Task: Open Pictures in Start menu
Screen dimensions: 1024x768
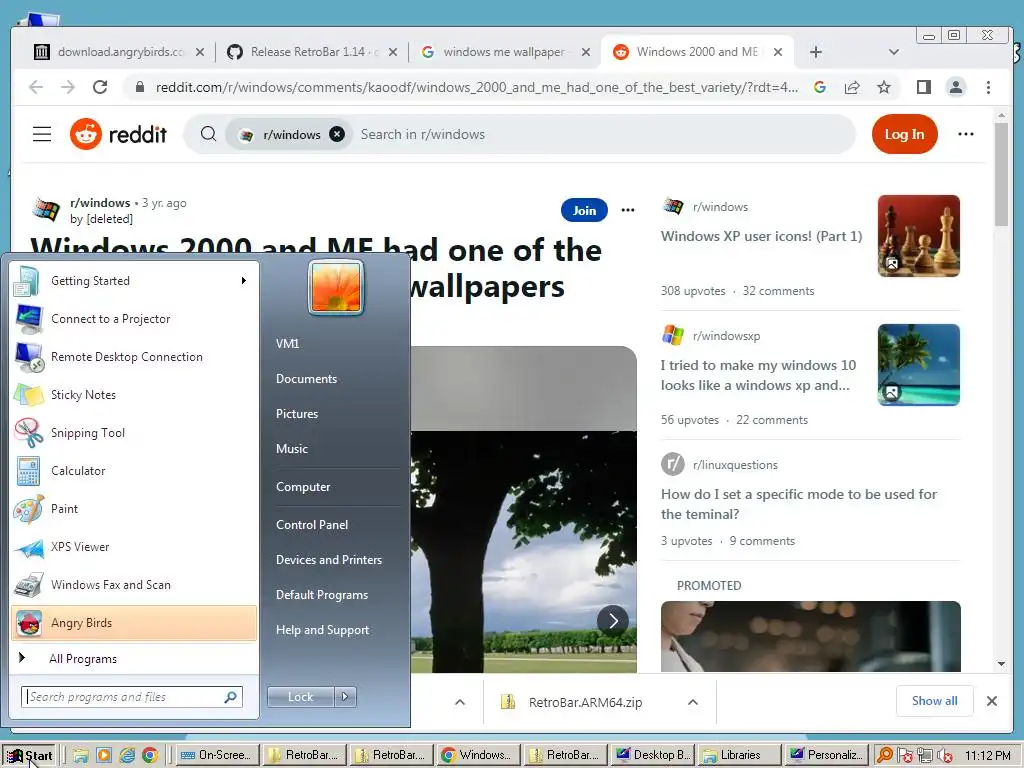Action: point(297,414)
